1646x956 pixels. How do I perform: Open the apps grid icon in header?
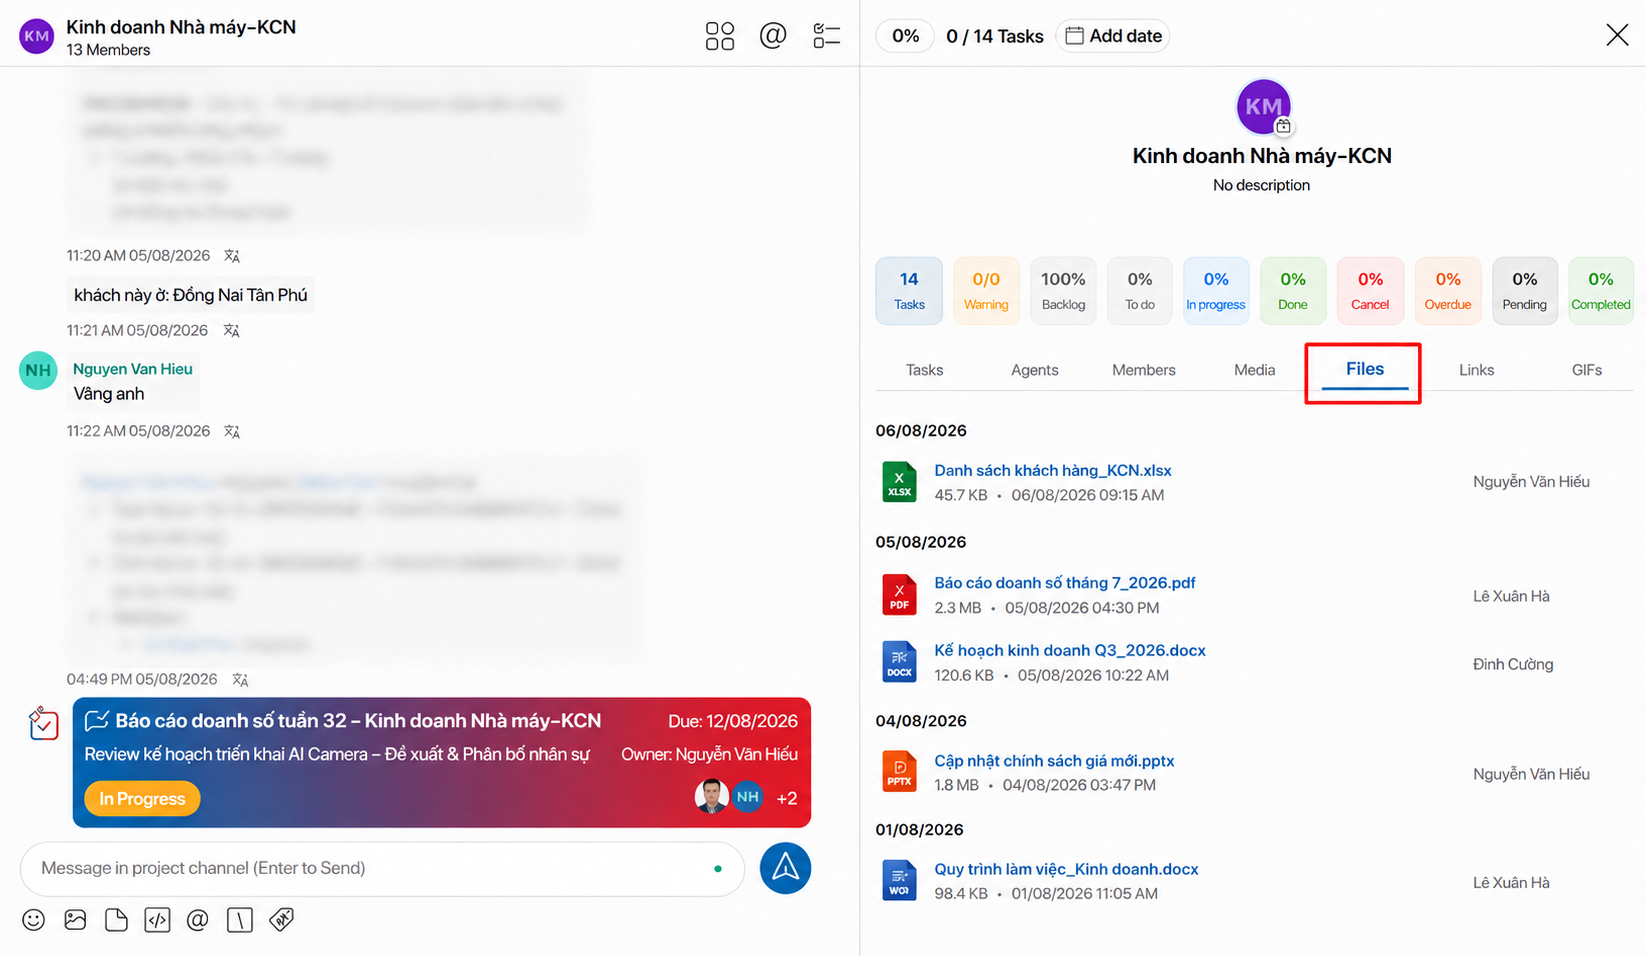point(719,36)
